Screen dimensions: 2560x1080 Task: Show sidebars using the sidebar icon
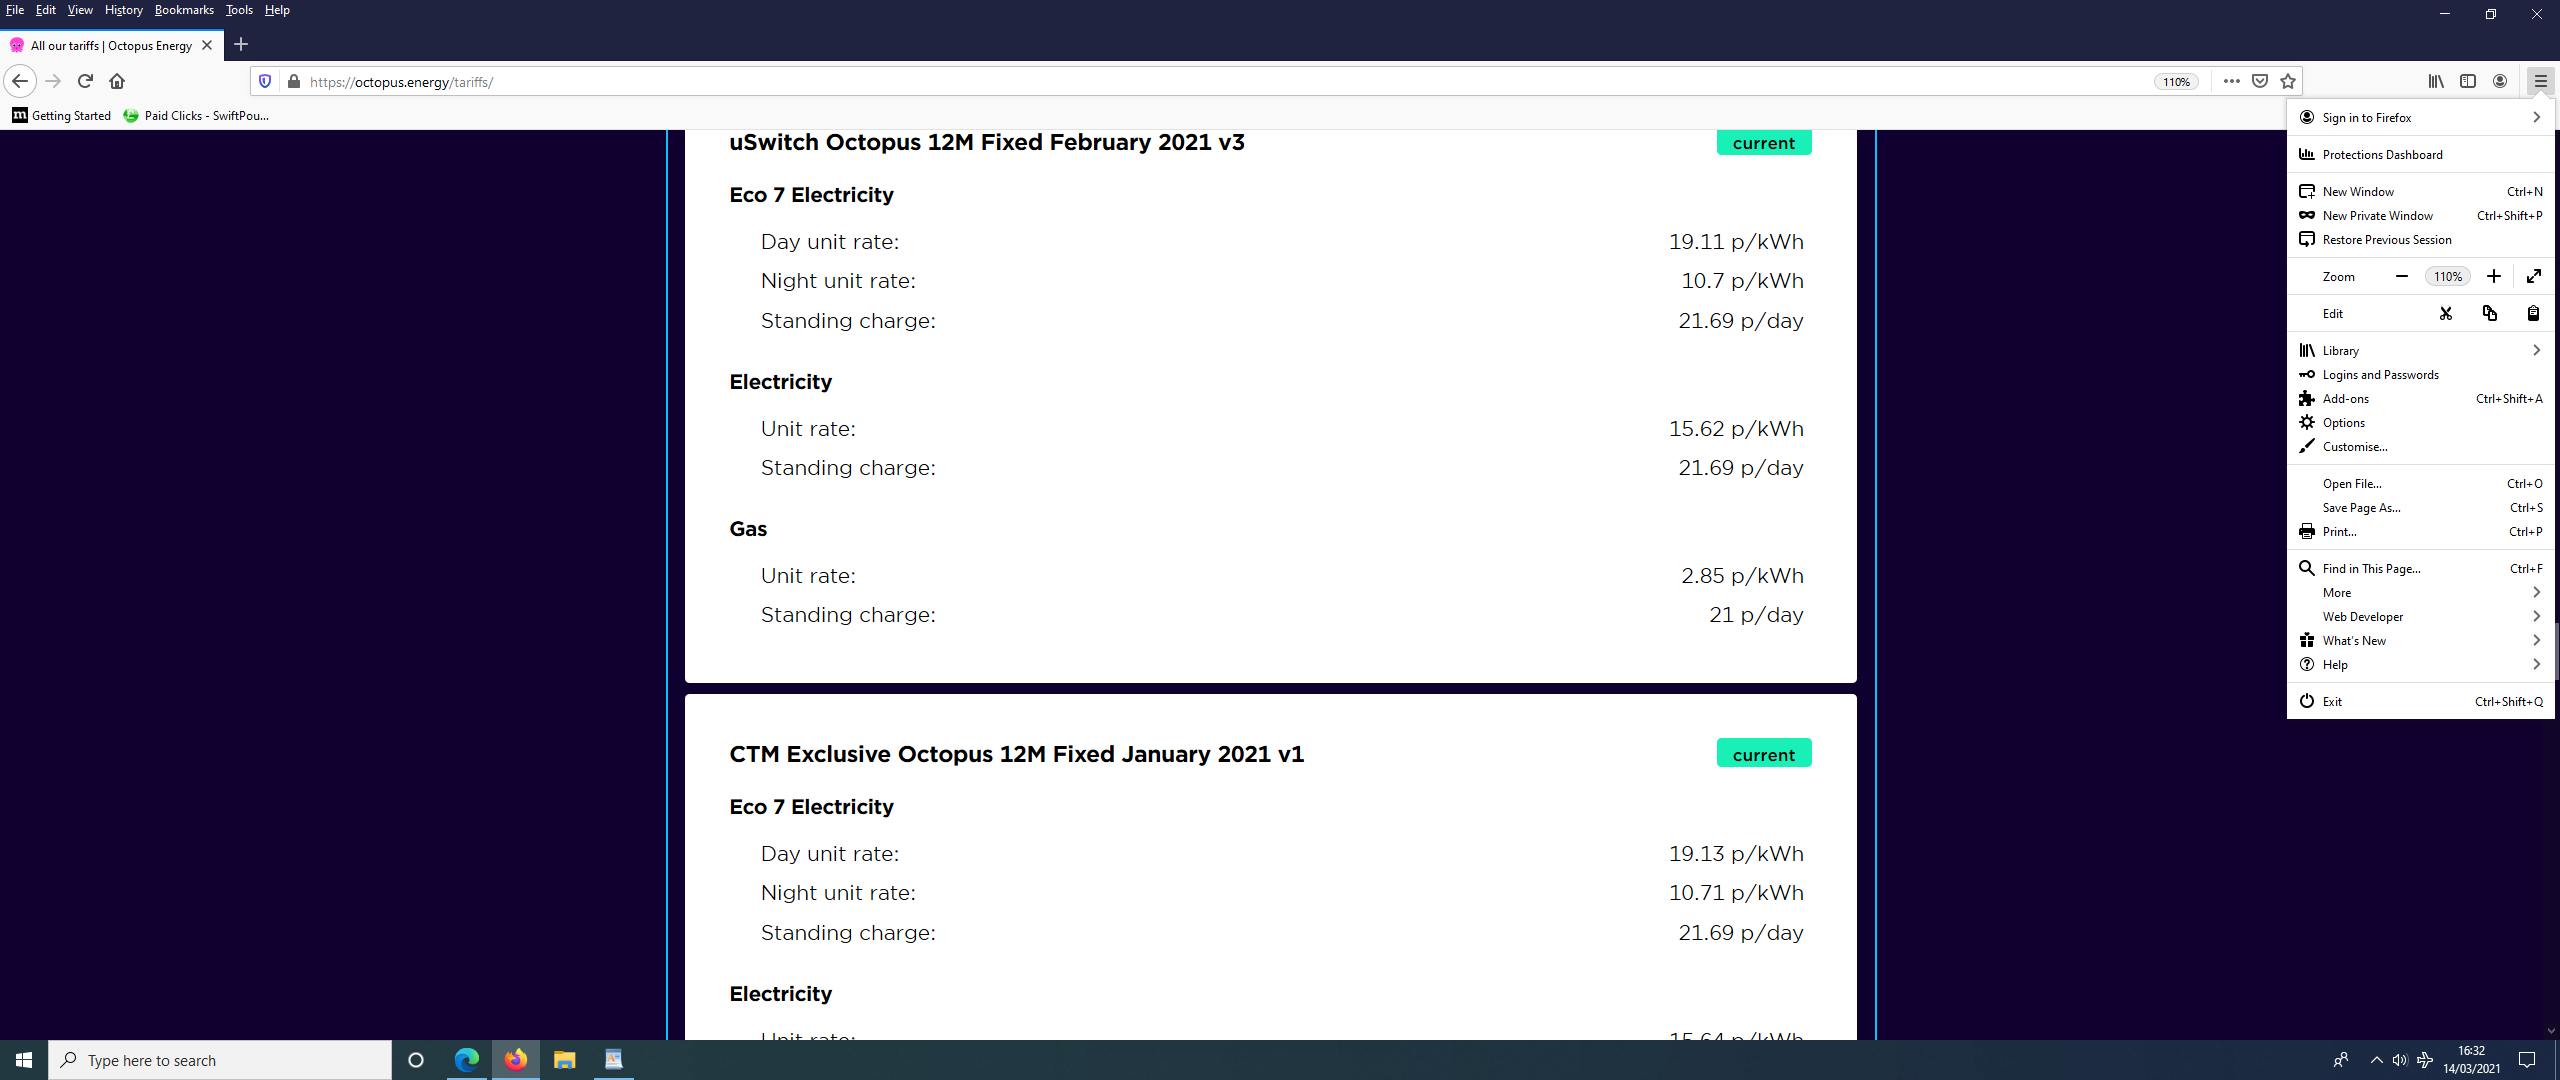pos(2468,81)
